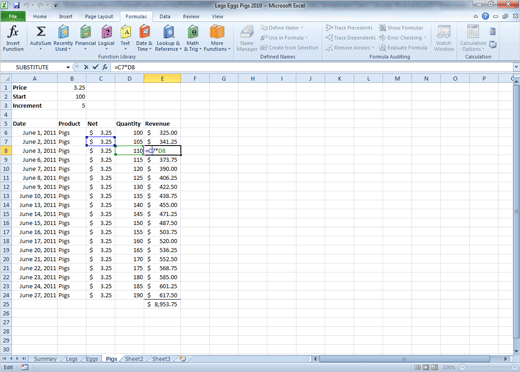This screenshot has width=520, height=372.
Task: Expand the Use in Formula dropdown
Action: [306, 38]
